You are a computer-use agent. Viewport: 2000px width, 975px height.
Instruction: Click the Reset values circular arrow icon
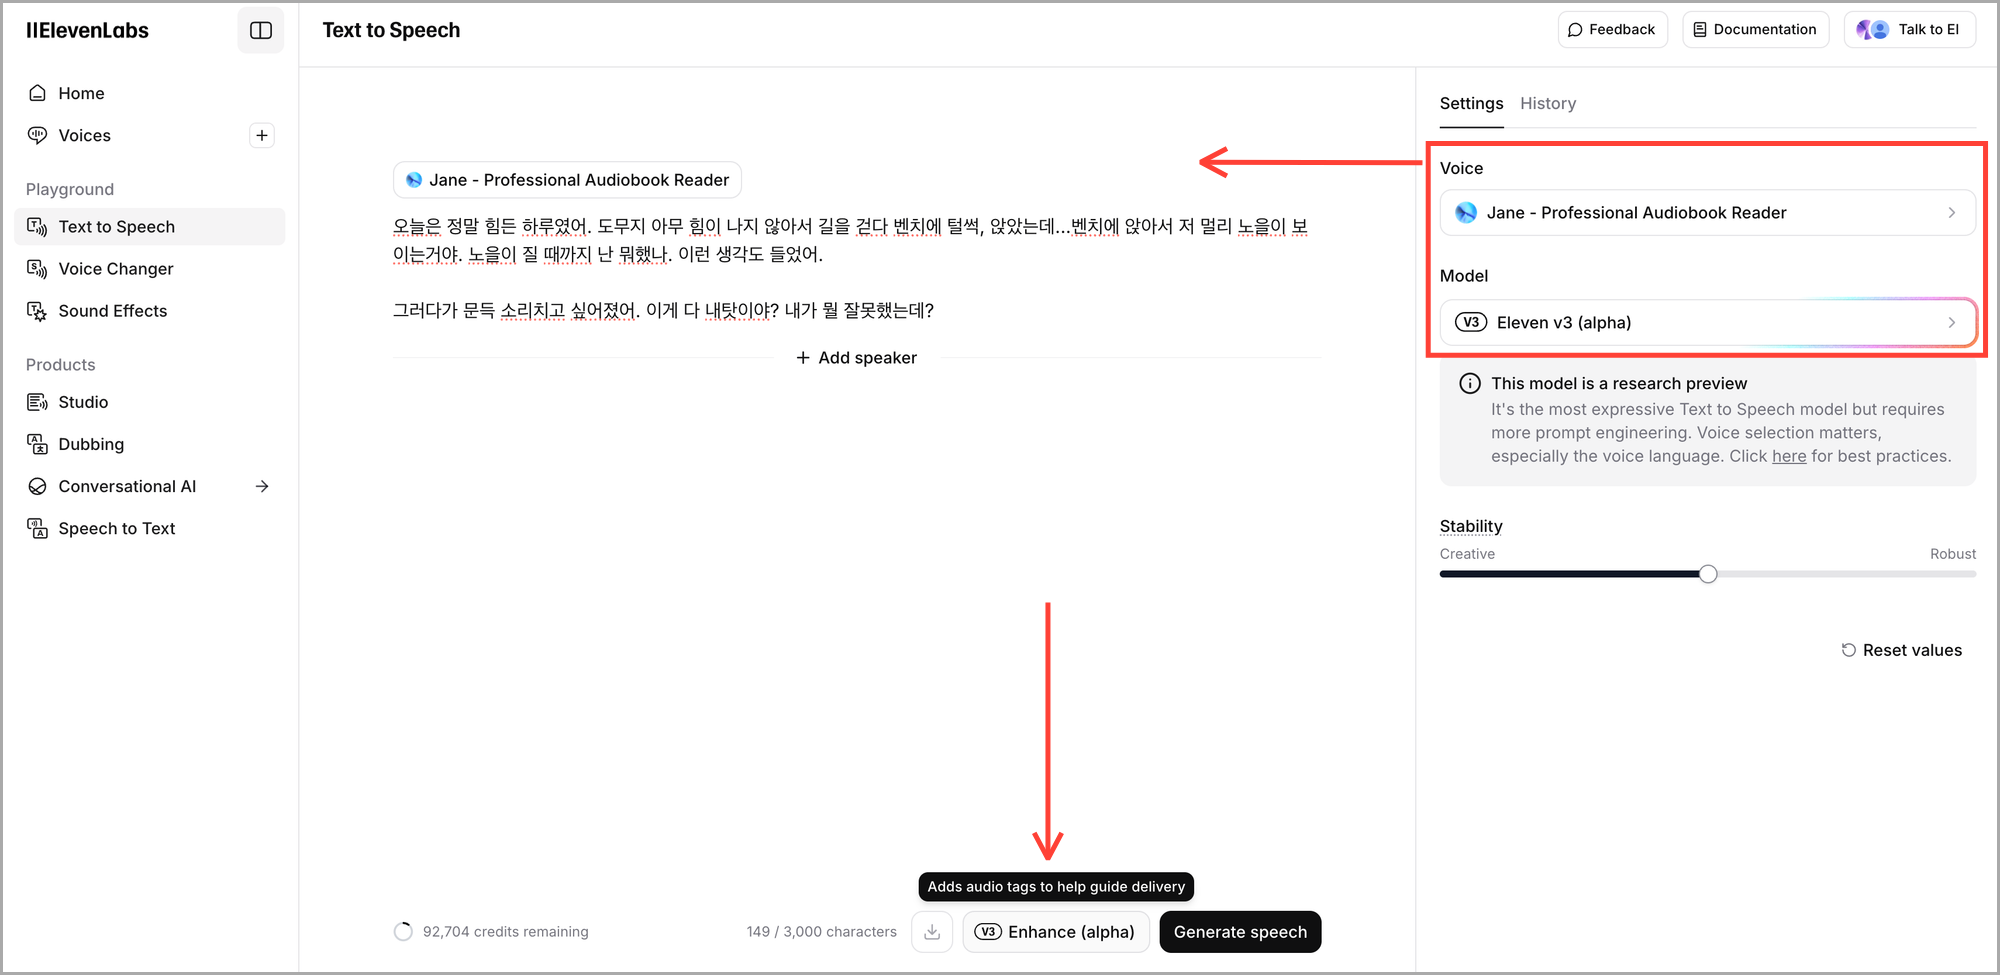pyautogui.click(x=1849, y=650)
